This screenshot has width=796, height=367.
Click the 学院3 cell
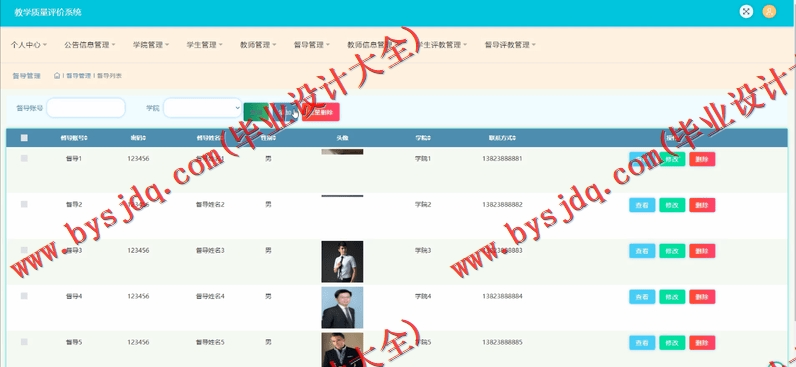[x=423, y=250]
